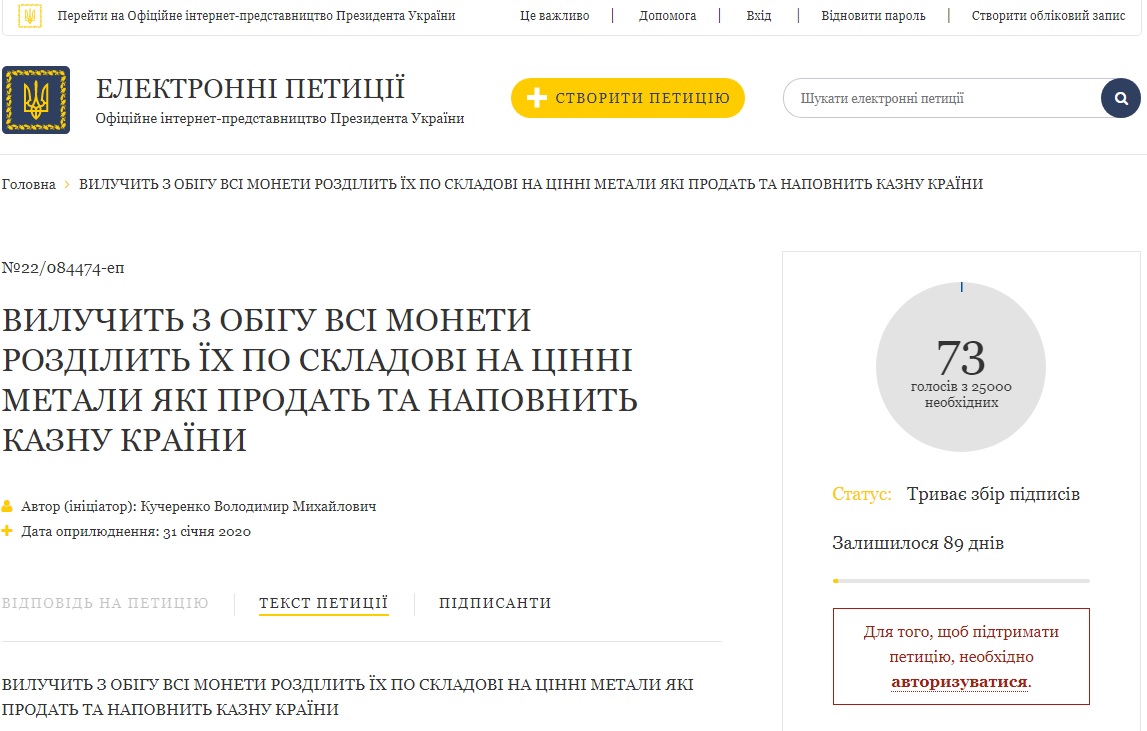The width and height of the screenshot is (1147, 731).
Task: Select the ТЕКСТ ПЕТИЦІЇ tab
Action: [x=322, y=603]
